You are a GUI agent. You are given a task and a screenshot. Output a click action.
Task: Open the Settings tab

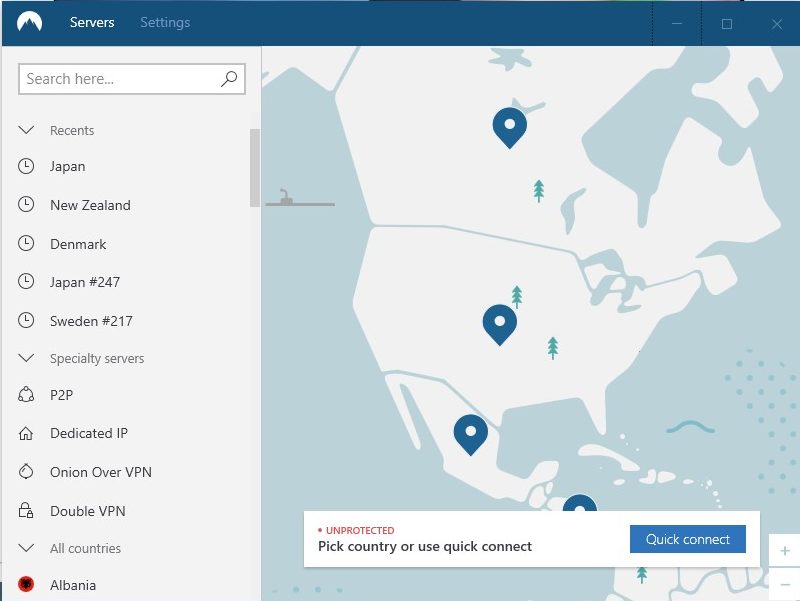tap(165, 22)
